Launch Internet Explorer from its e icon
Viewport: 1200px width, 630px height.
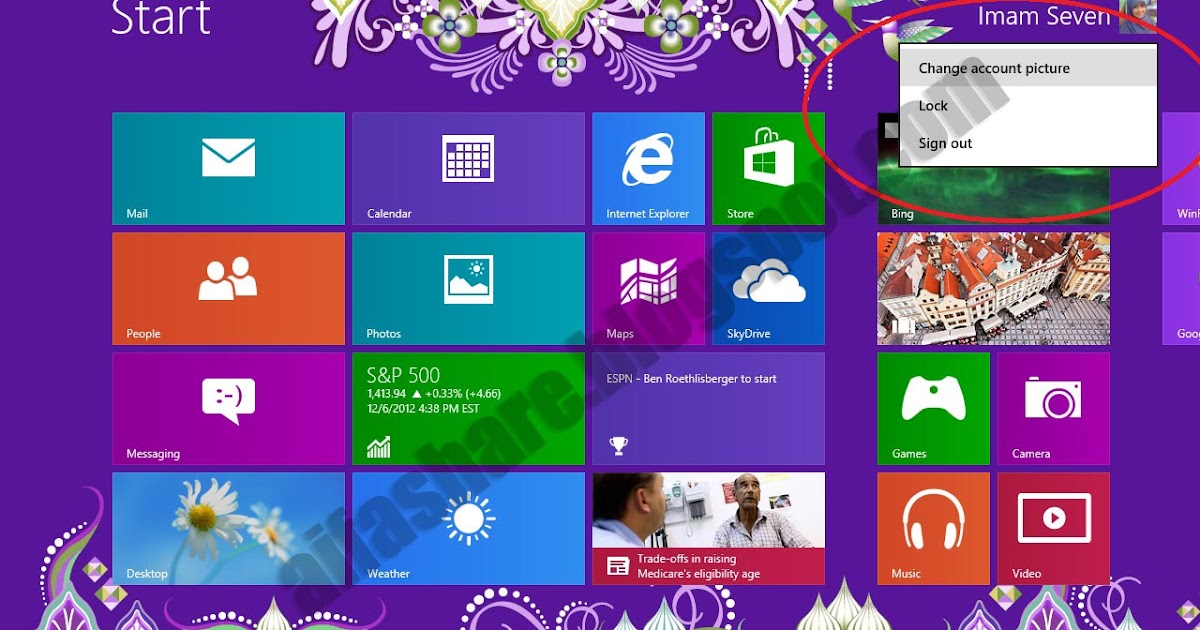point(648,159)
